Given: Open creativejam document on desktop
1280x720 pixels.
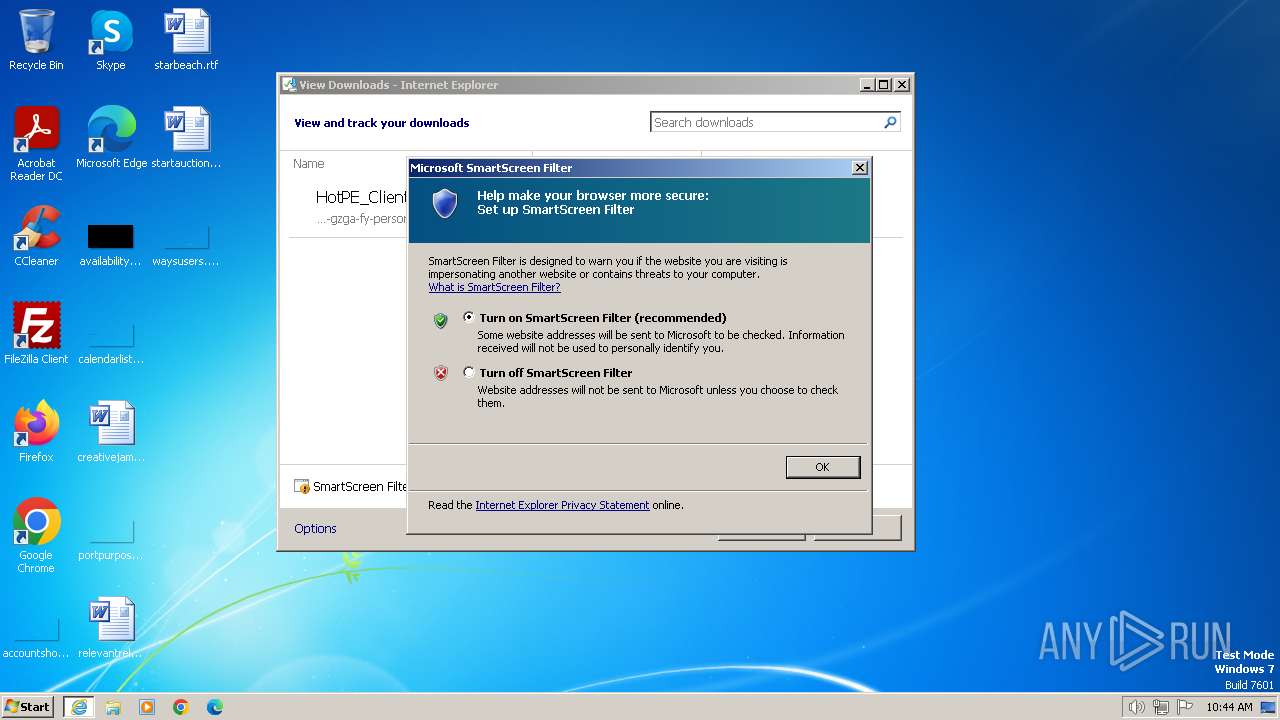Looking at the screenshot, I should [x=111, y=432].
